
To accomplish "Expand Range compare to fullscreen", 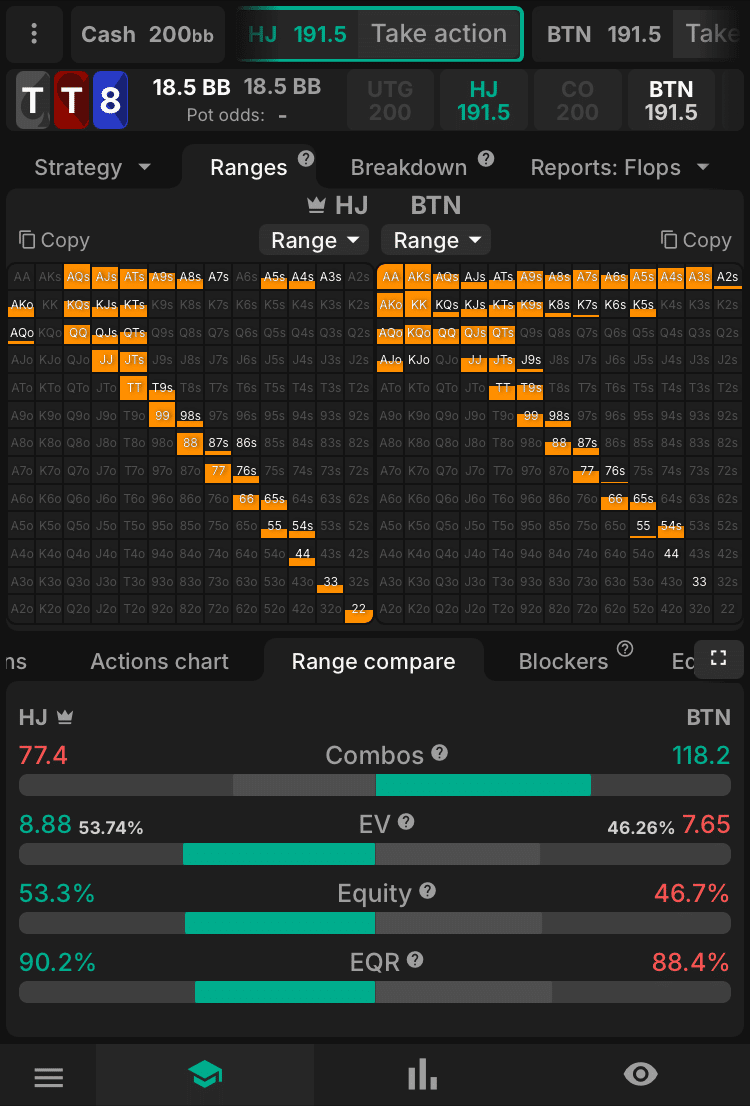I will tap(718, 659).
